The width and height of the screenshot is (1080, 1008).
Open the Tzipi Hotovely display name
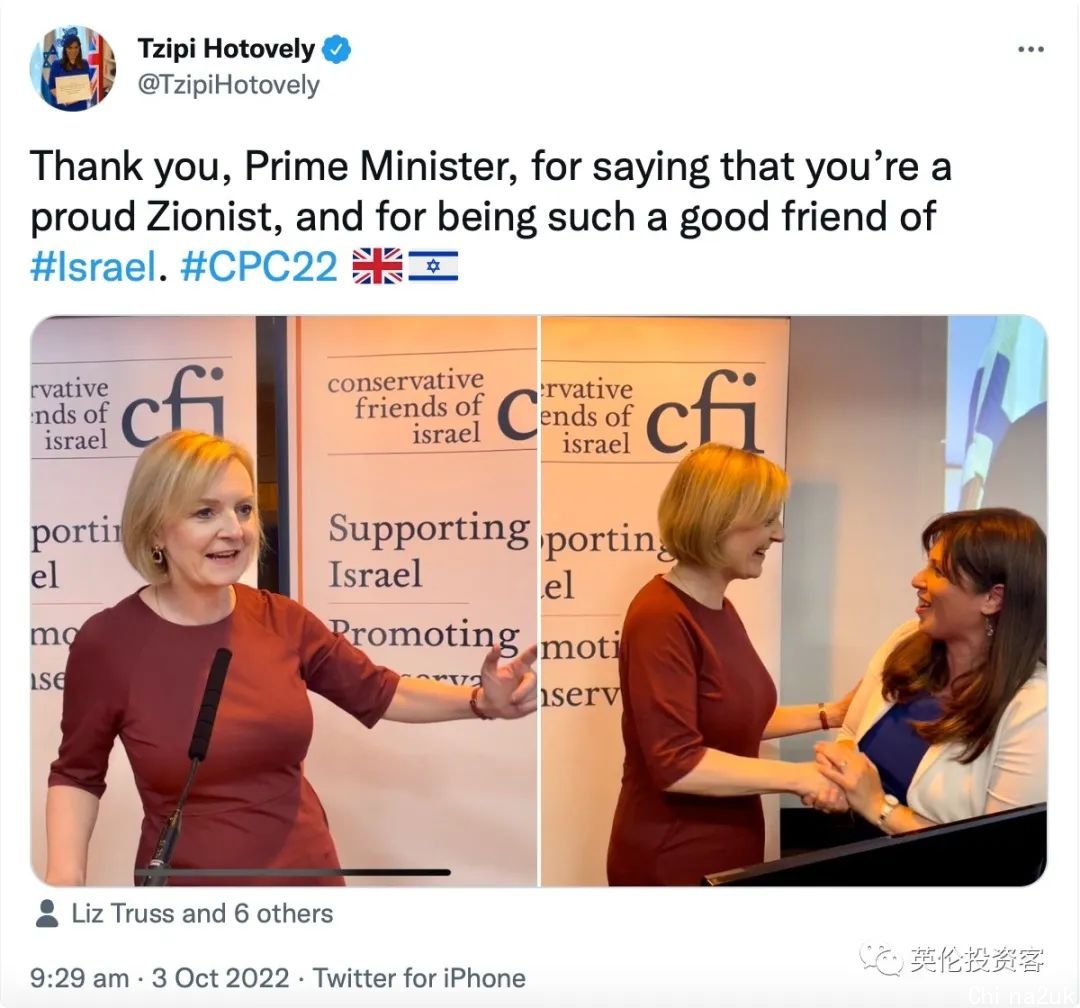[226, 49]
